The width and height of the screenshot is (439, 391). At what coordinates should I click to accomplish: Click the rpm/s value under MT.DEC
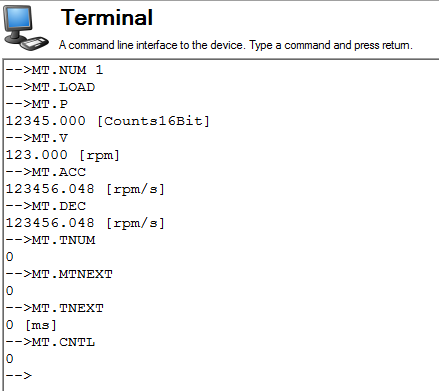(x=85, y=223)
